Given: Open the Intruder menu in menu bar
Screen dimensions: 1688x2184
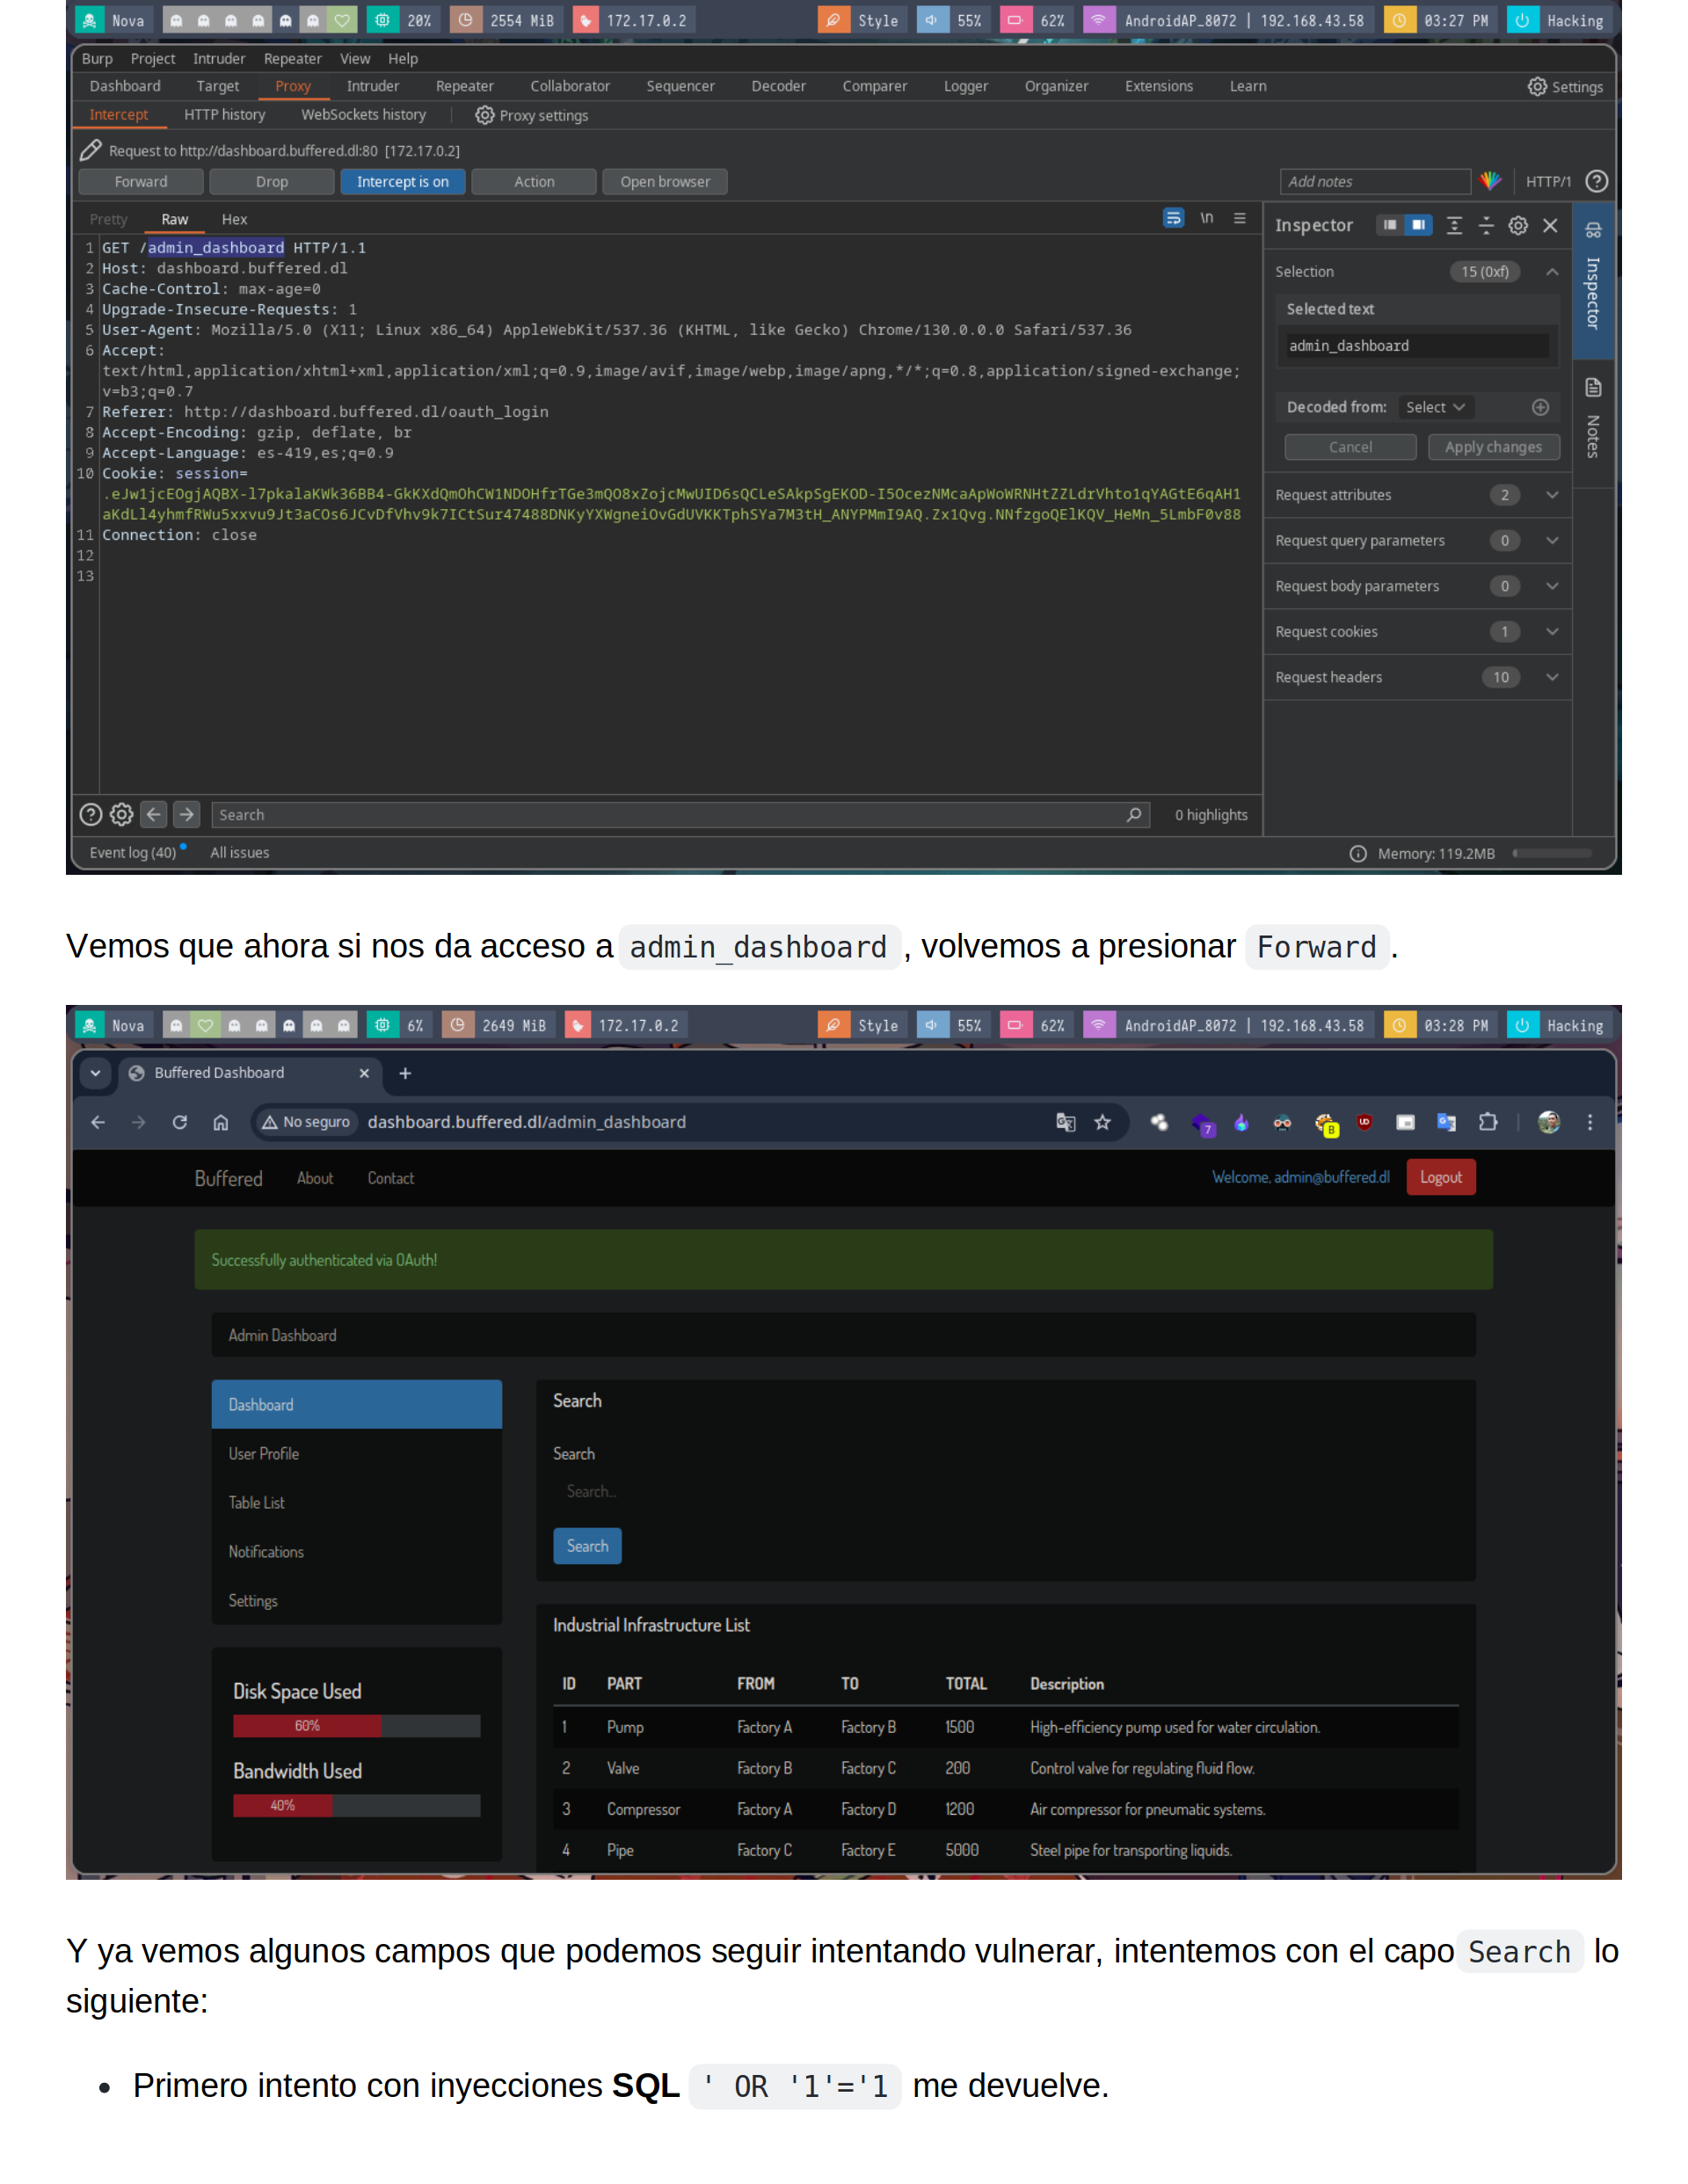Looking at the screenshot, I should pyautogui.click(x=219, y=58).
